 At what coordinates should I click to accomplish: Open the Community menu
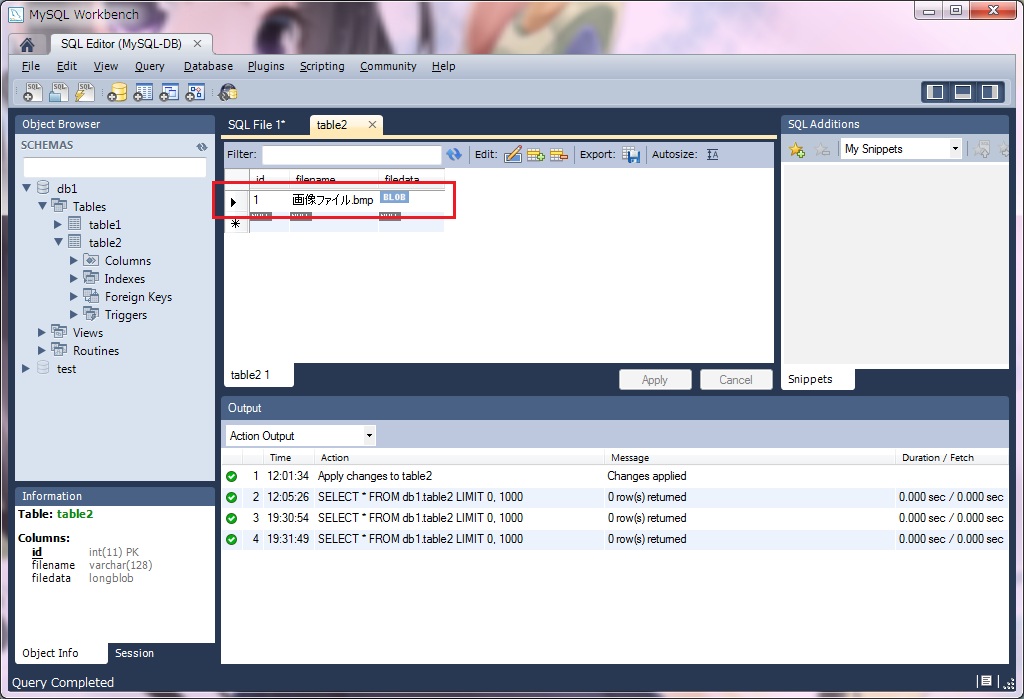click(x=388, y=66)
